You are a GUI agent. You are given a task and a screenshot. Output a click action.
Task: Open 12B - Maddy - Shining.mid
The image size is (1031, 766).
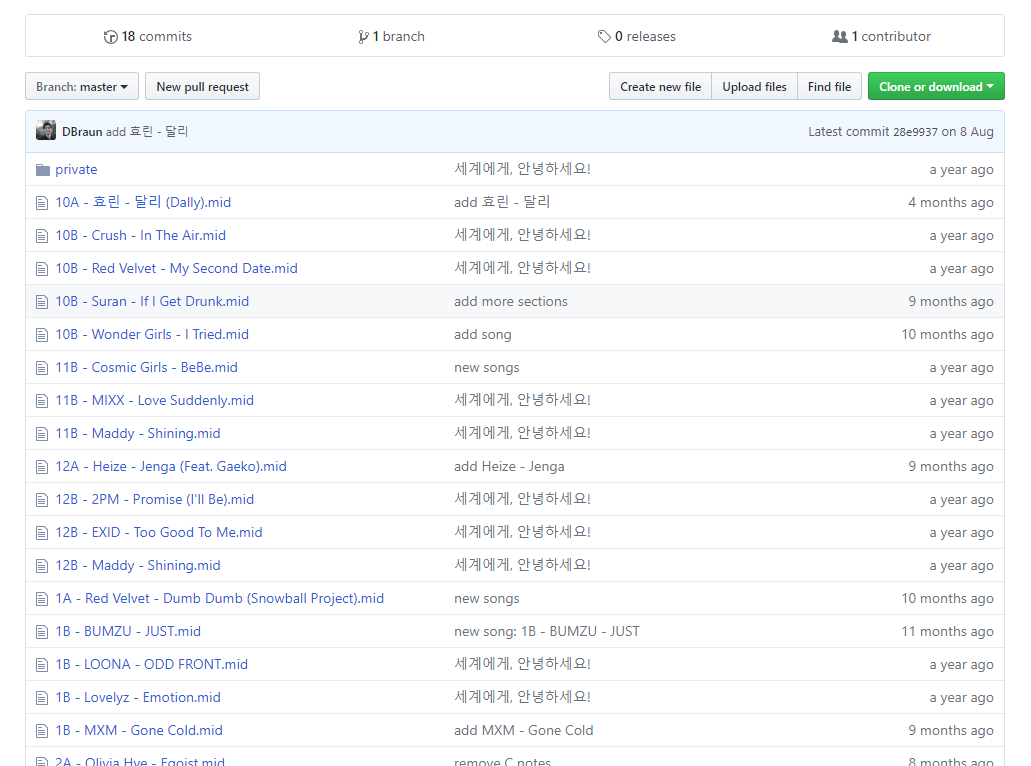coord(138,565)
